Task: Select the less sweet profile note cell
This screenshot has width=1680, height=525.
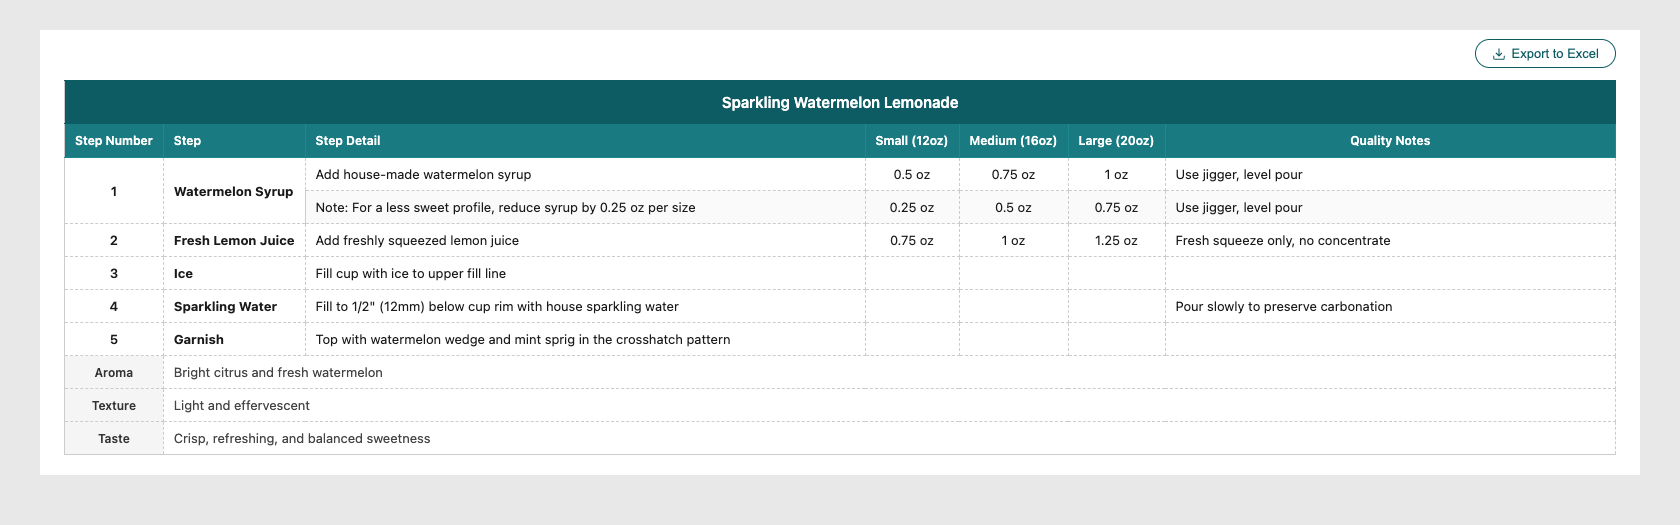Action: (585, 207)
